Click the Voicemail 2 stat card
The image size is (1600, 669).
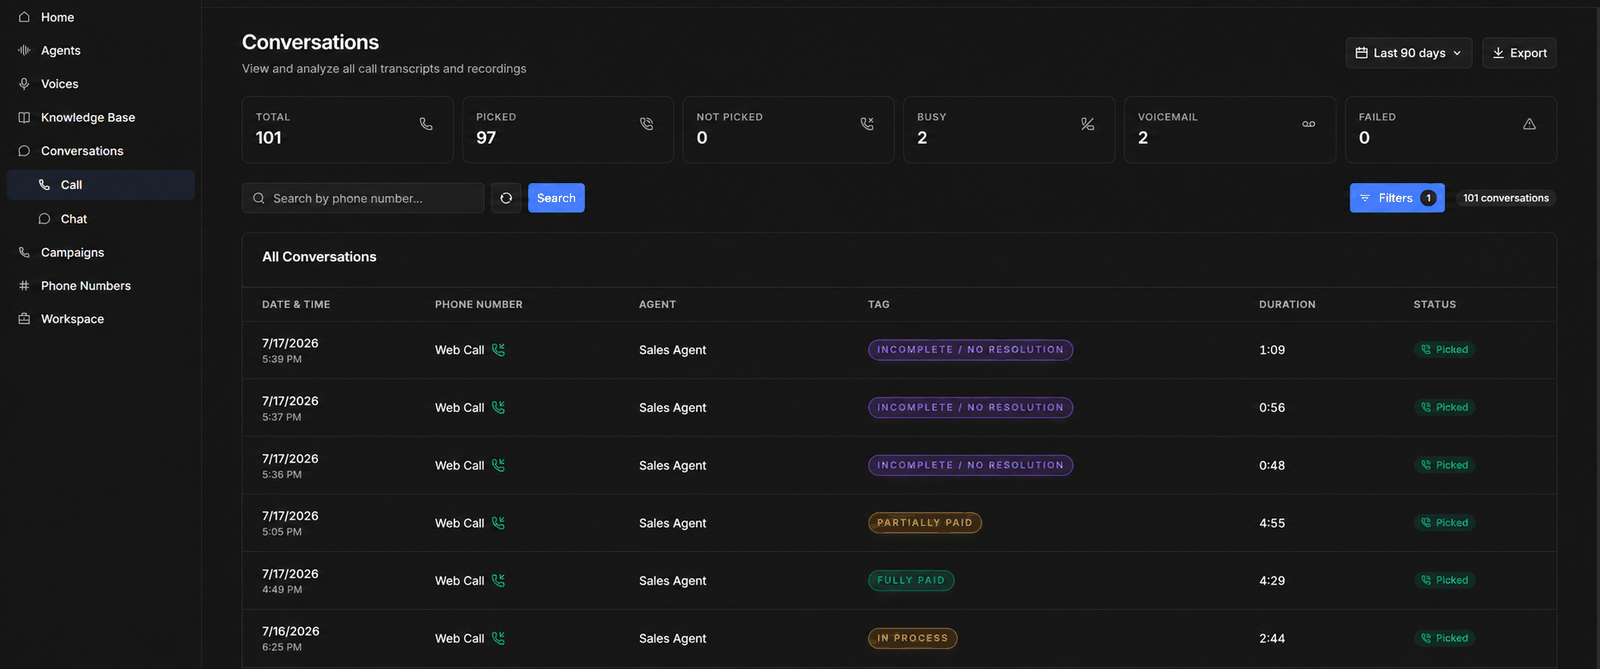point(1230,130)
